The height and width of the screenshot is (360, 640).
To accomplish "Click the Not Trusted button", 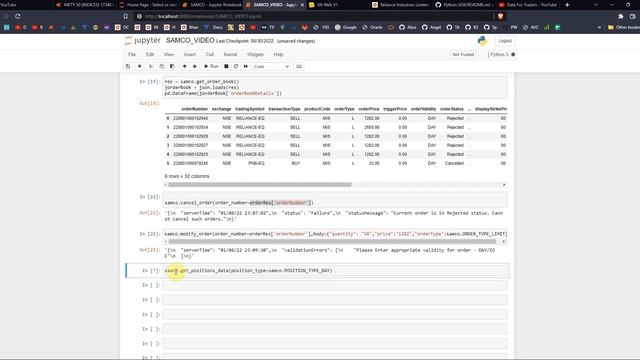I will (x=463, y=54).
